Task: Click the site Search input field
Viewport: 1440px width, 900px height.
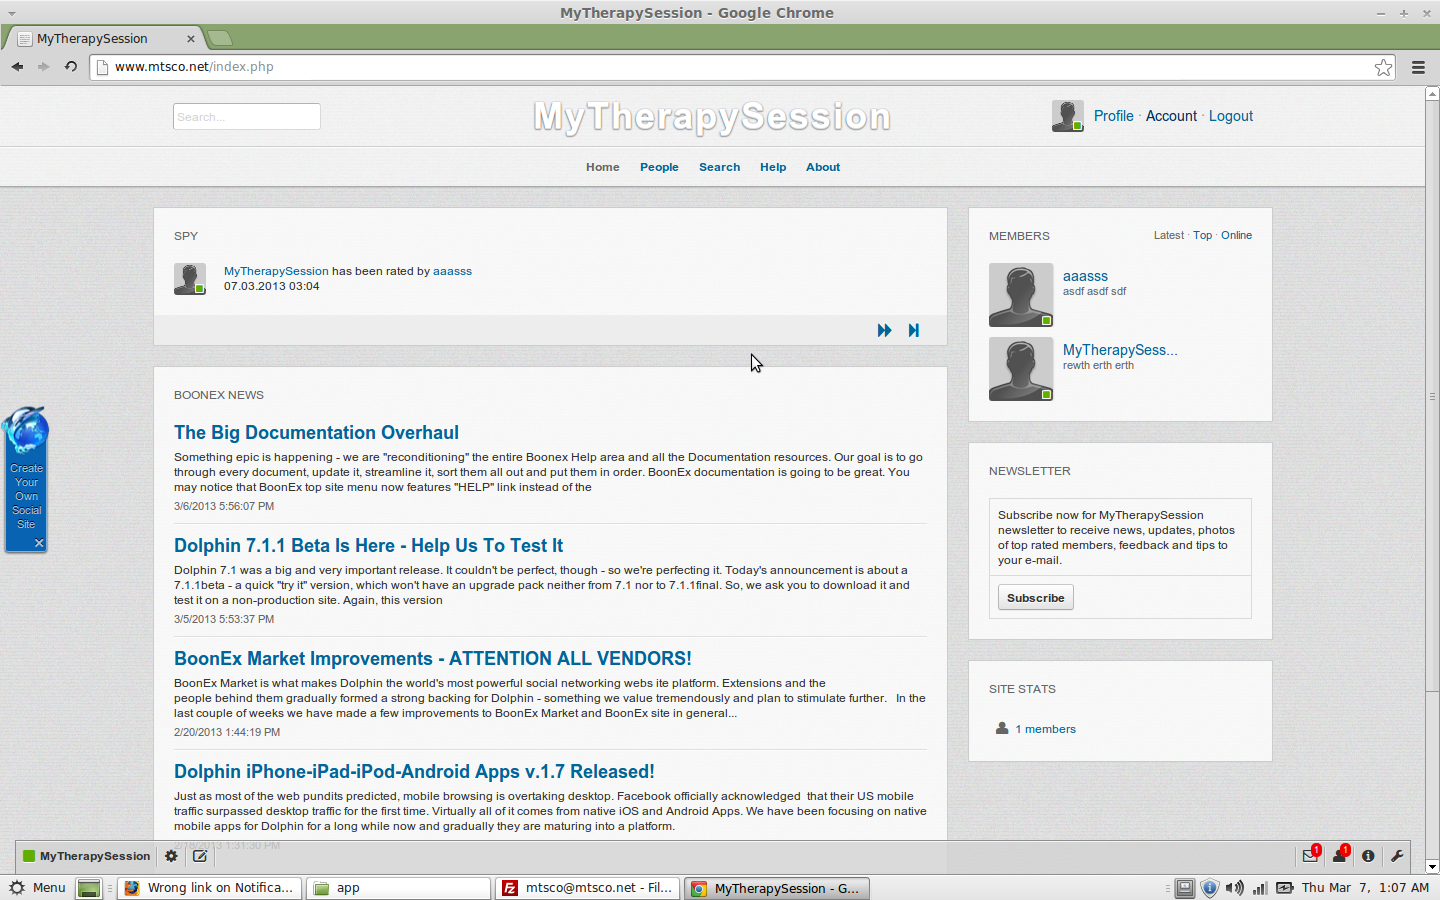Action: [246, 117]
